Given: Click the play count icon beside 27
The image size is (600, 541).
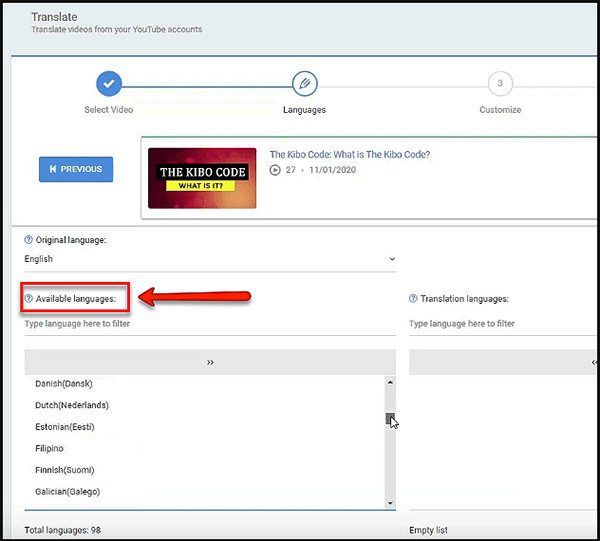Looking at the screenshot, I should (x=275, y=169).
